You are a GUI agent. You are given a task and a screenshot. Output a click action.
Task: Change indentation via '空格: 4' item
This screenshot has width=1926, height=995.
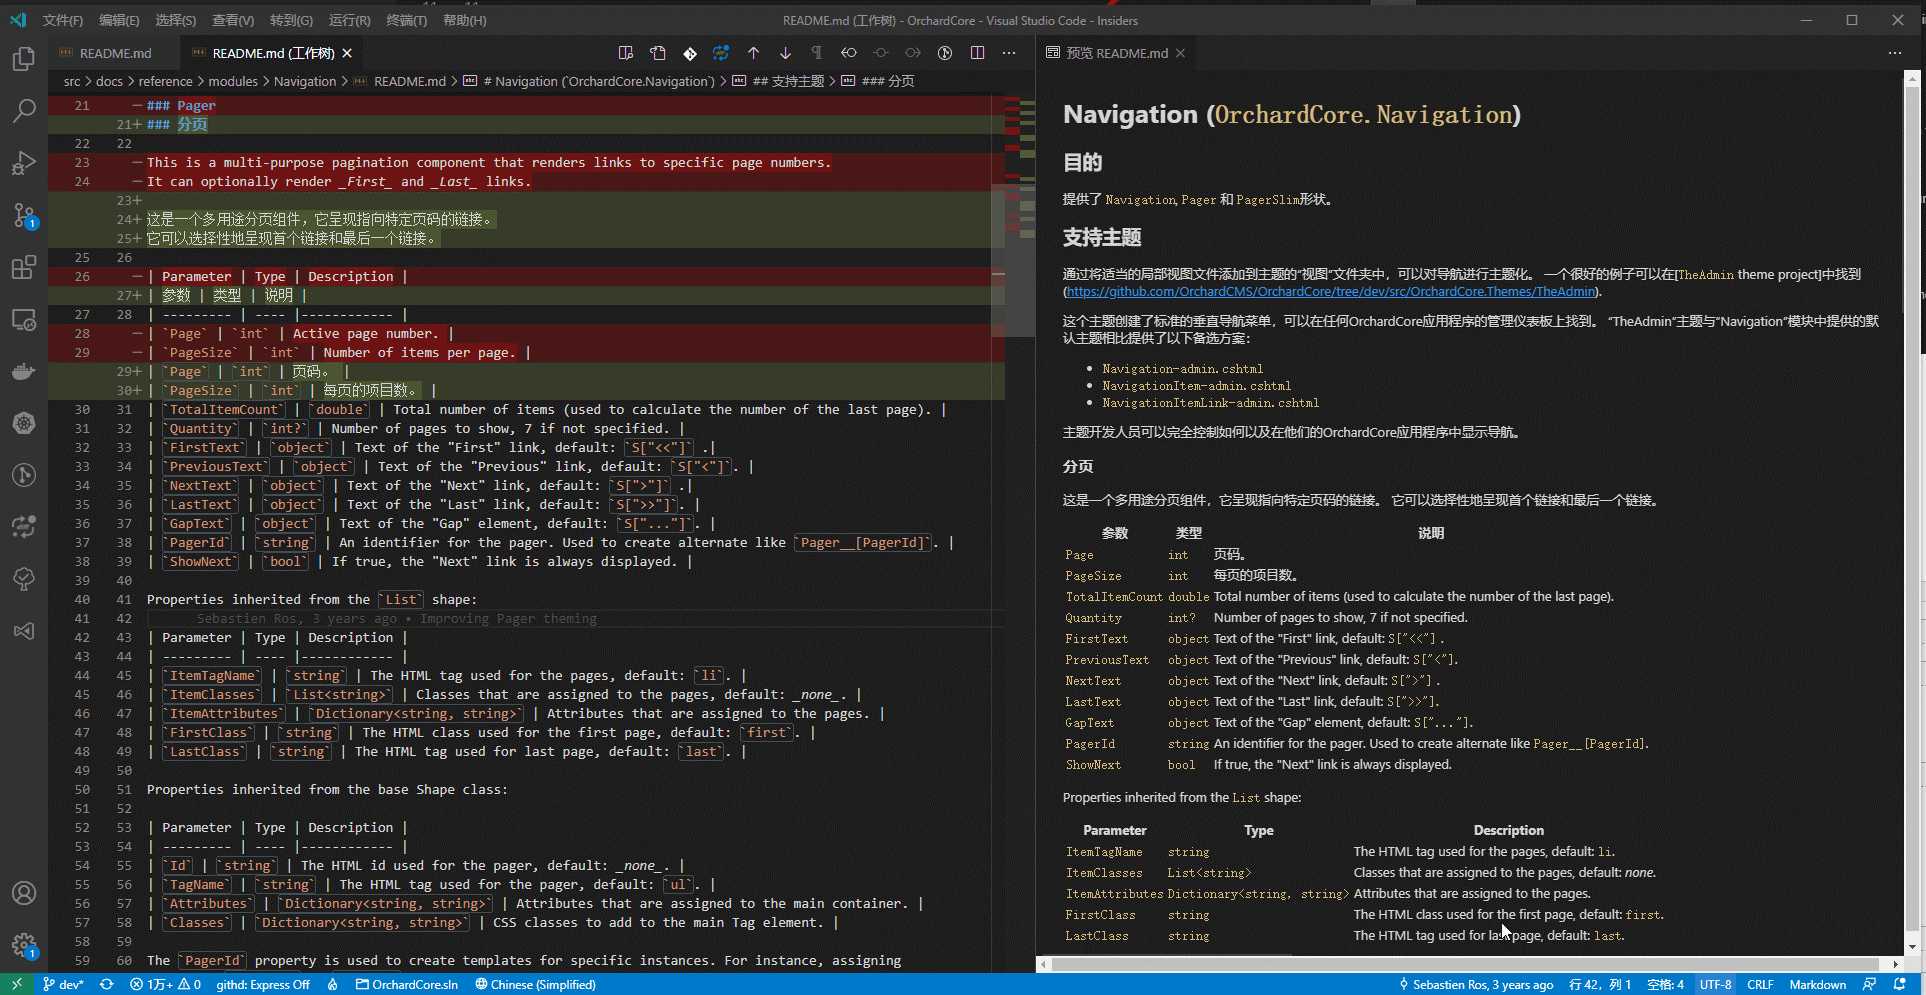pyautogui.click(x=1665, y=984)
